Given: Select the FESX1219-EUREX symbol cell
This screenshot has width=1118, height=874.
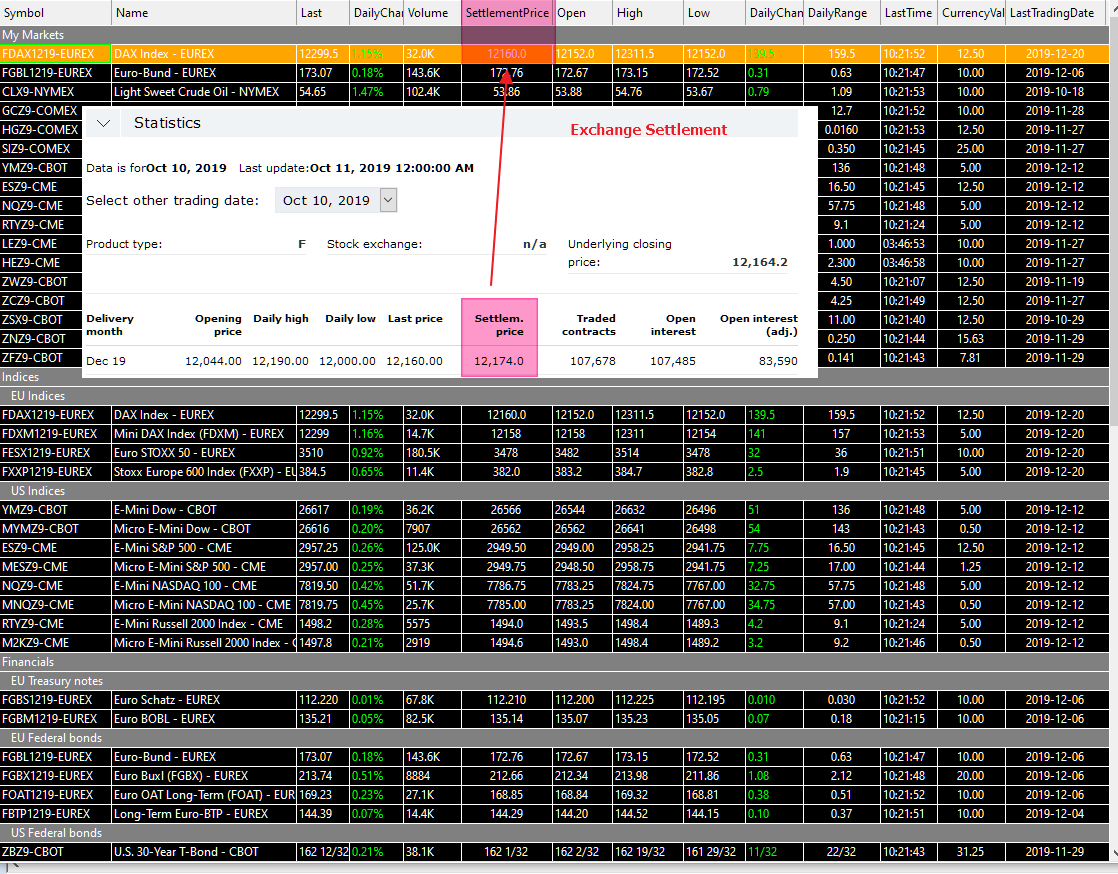Looking at the screenshot, I should [55, 453].
